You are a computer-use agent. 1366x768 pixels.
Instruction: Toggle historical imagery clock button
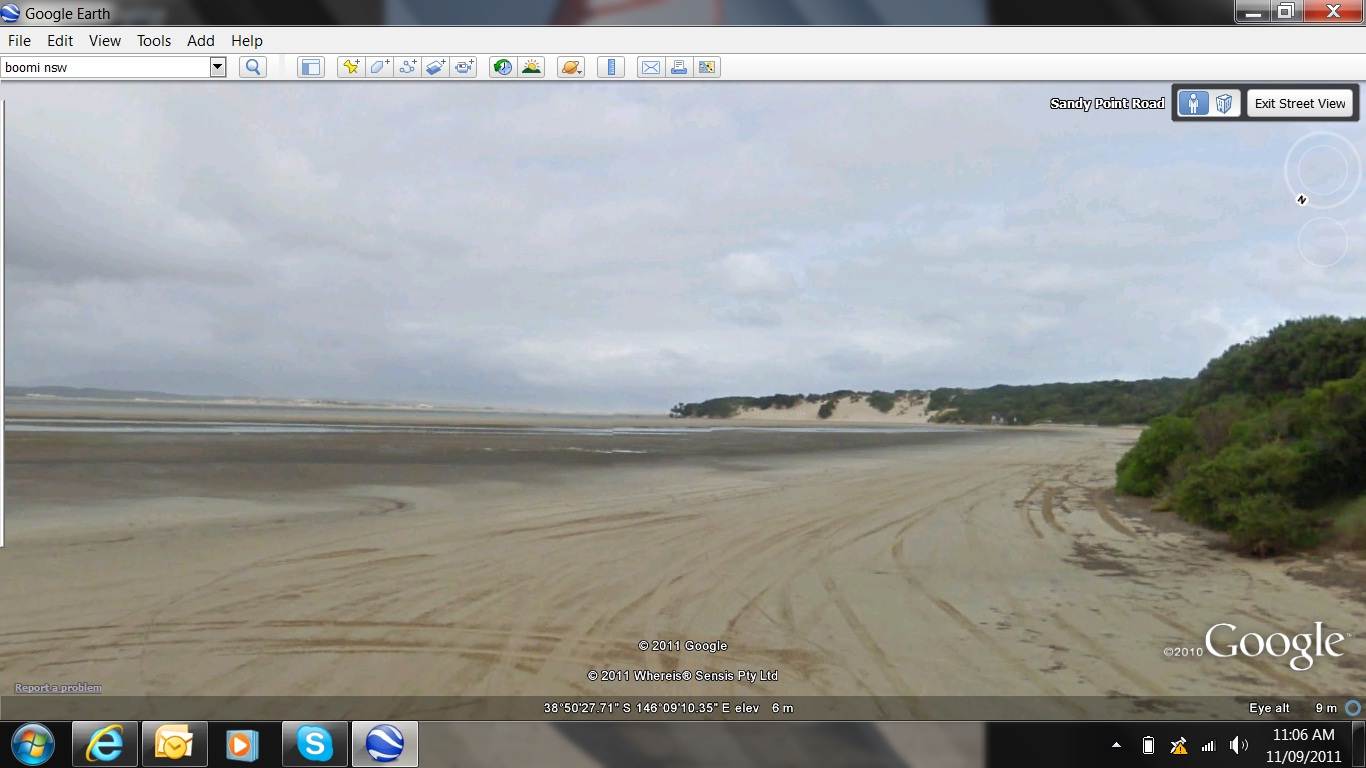(503, 67)
